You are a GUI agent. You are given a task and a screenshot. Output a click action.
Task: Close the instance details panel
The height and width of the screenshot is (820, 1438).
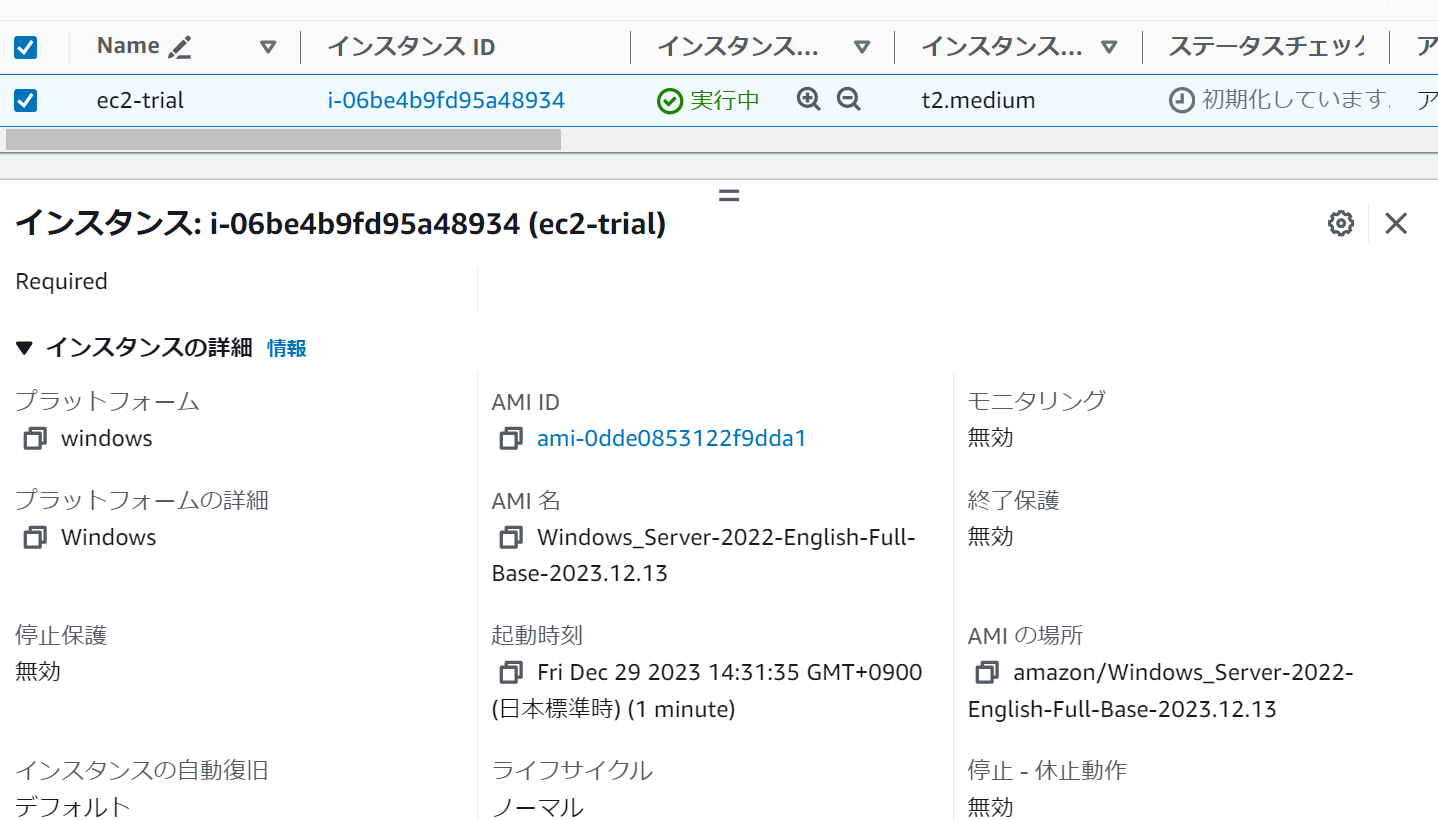(x=1396, y=223)
